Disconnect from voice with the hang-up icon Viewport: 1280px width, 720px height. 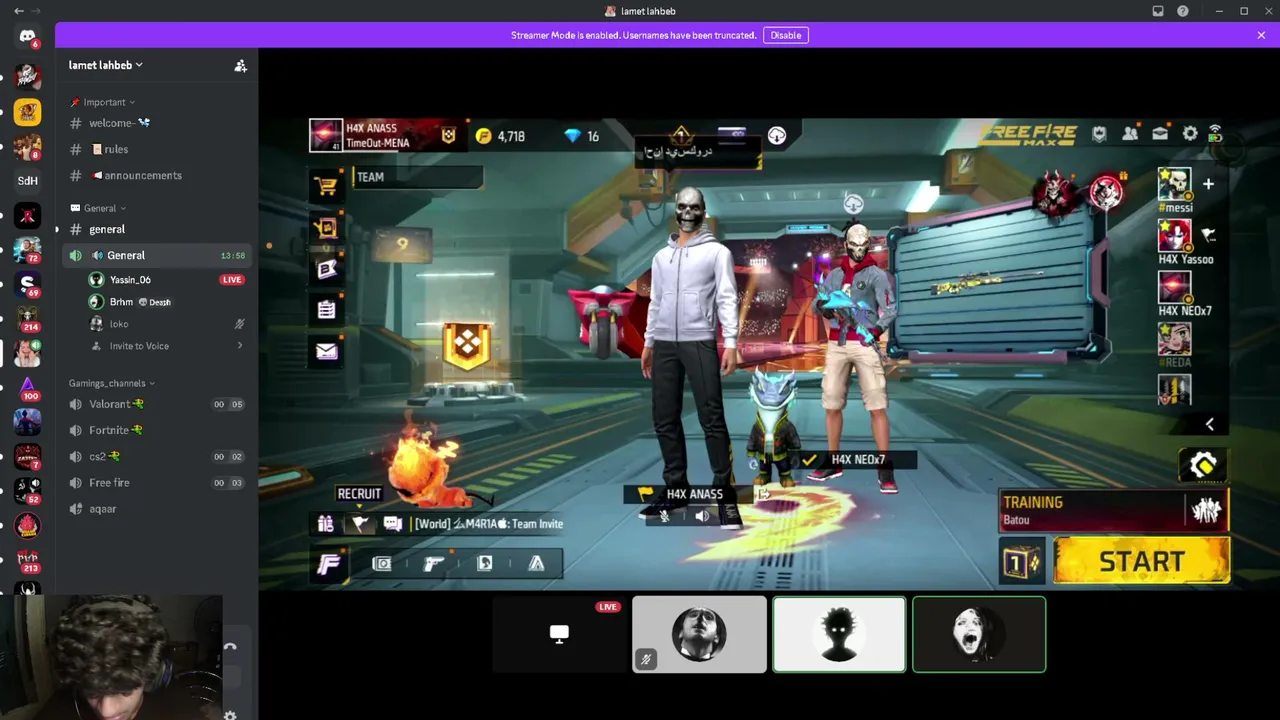(x=230, y=646)
